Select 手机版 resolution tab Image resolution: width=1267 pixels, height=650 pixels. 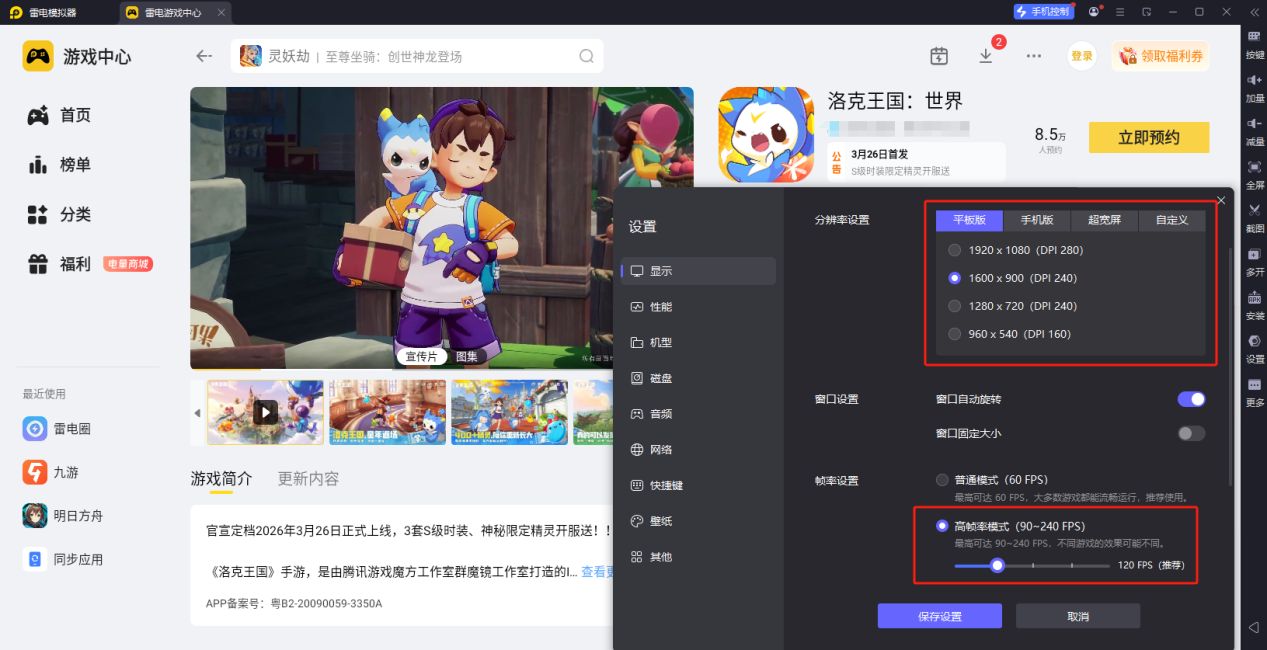click(1036, 220)
